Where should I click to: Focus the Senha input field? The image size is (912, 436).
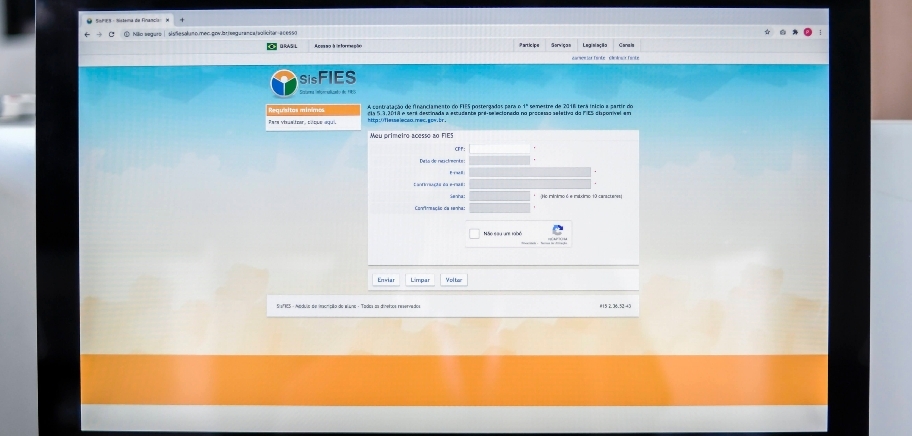[x=500, y=196]
